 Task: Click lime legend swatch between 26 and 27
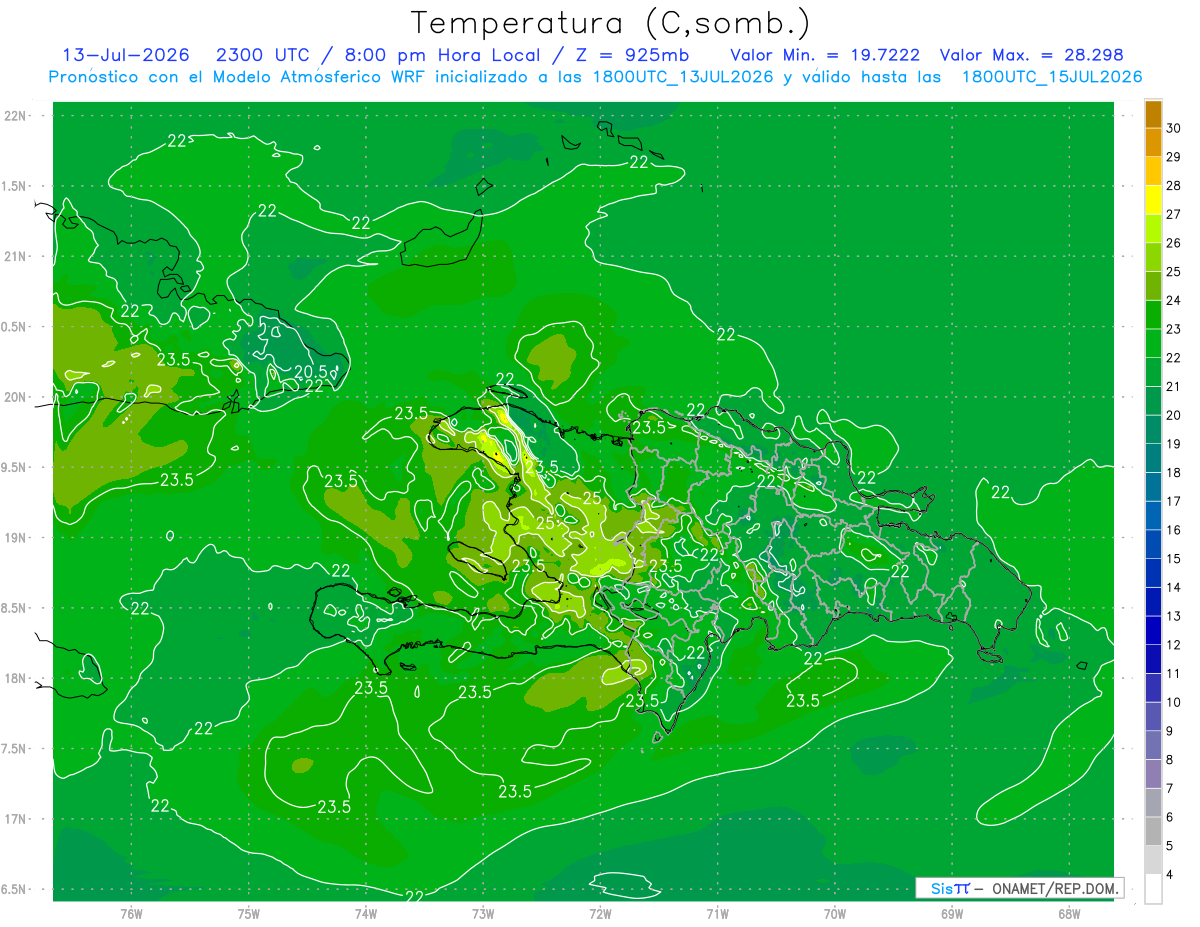pyautogui.click(x=1153, y=228)
